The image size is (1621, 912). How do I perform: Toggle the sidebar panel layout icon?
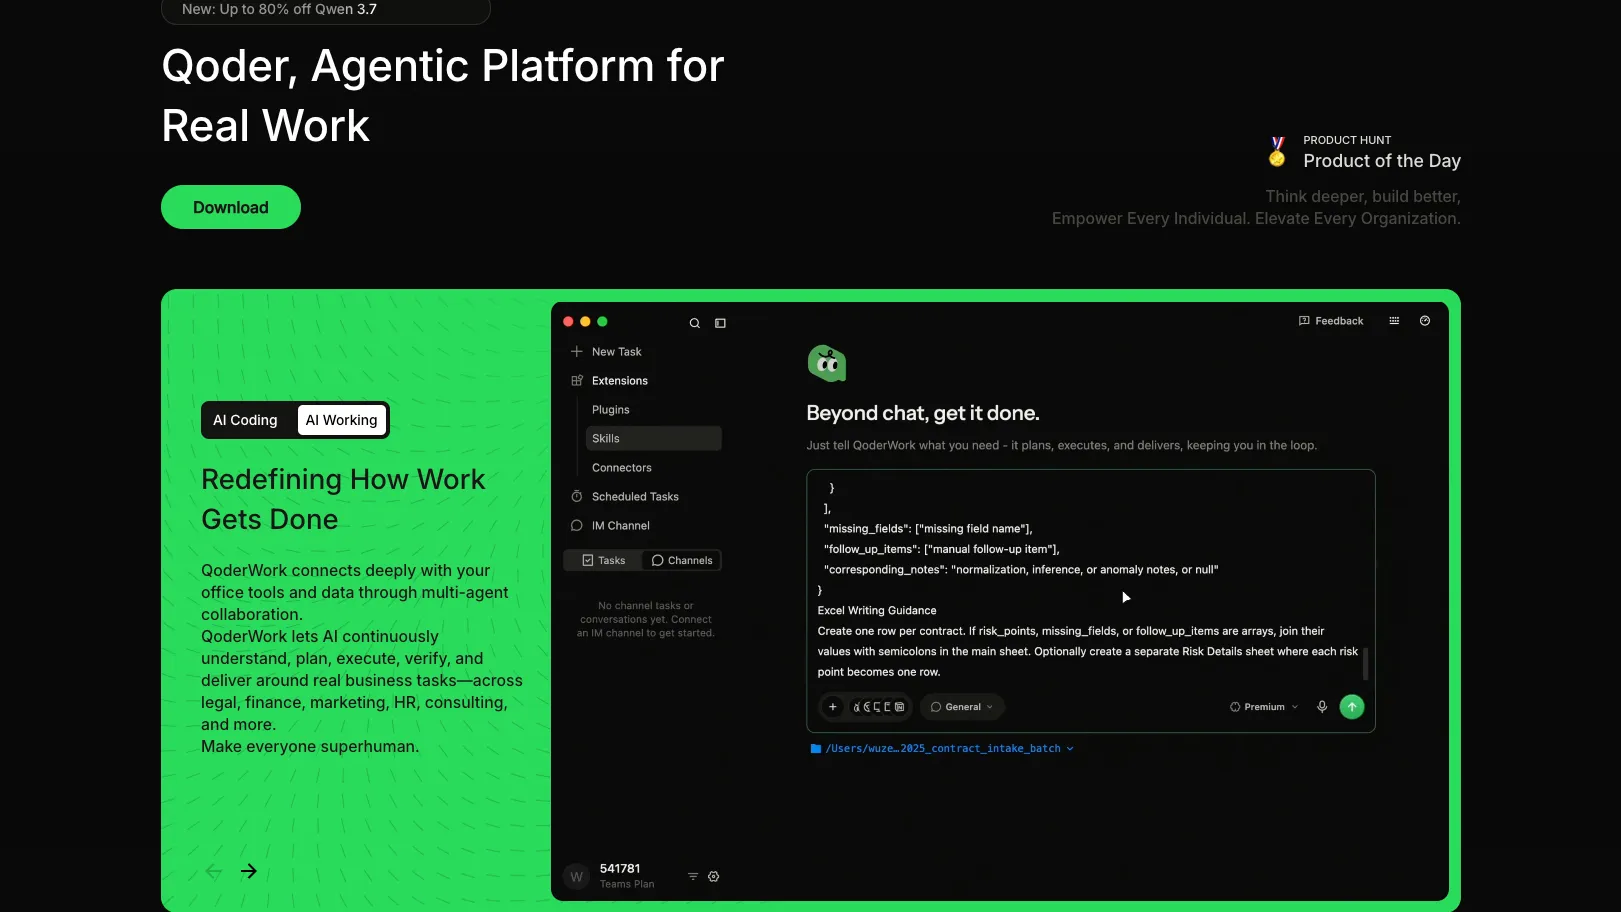click(x=720, y=323)
